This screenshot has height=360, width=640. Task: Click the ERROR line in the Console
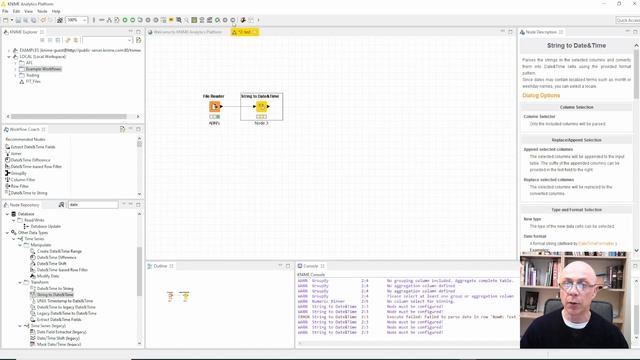(x=407, y=317)
